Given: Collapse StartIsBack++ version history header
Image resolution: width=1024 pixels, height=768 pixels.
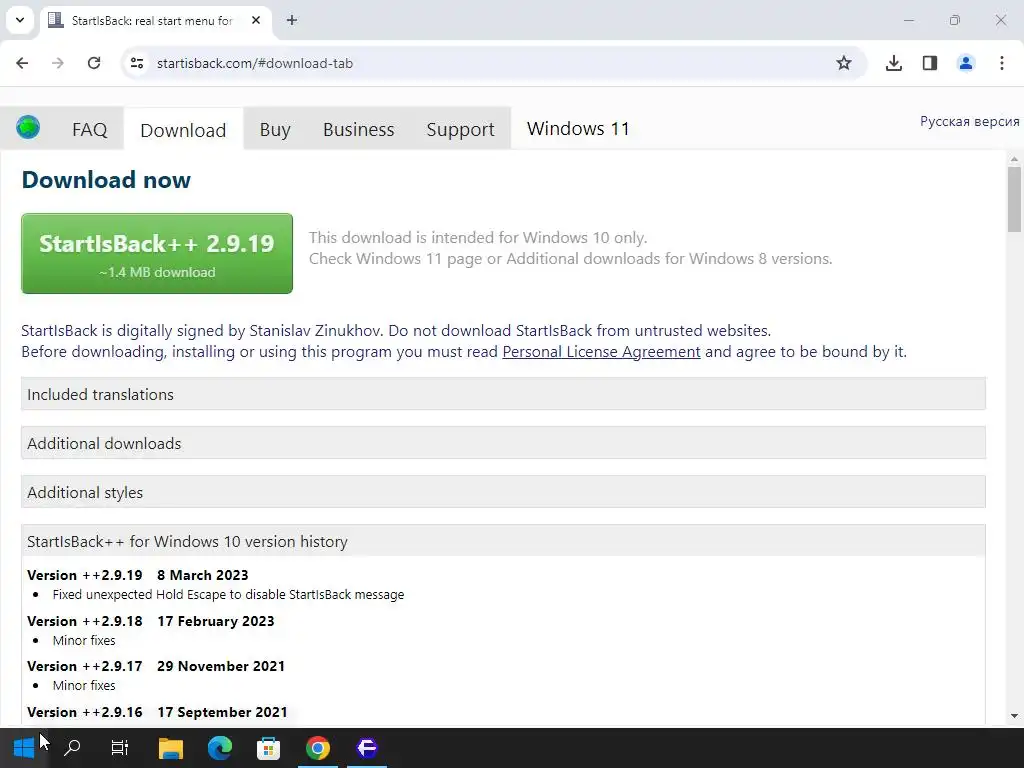Looking at the screenshot, I should pos(503,541).
